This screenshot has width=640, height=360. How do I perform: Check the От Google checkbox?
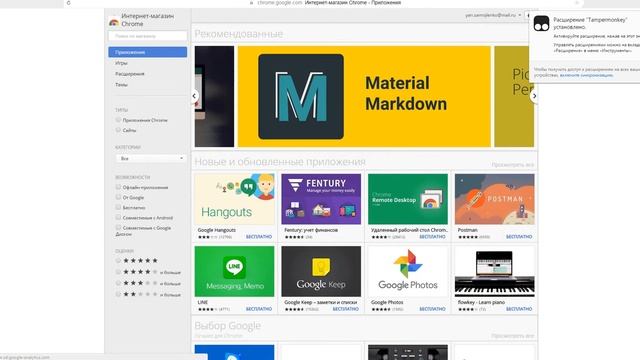118,197
